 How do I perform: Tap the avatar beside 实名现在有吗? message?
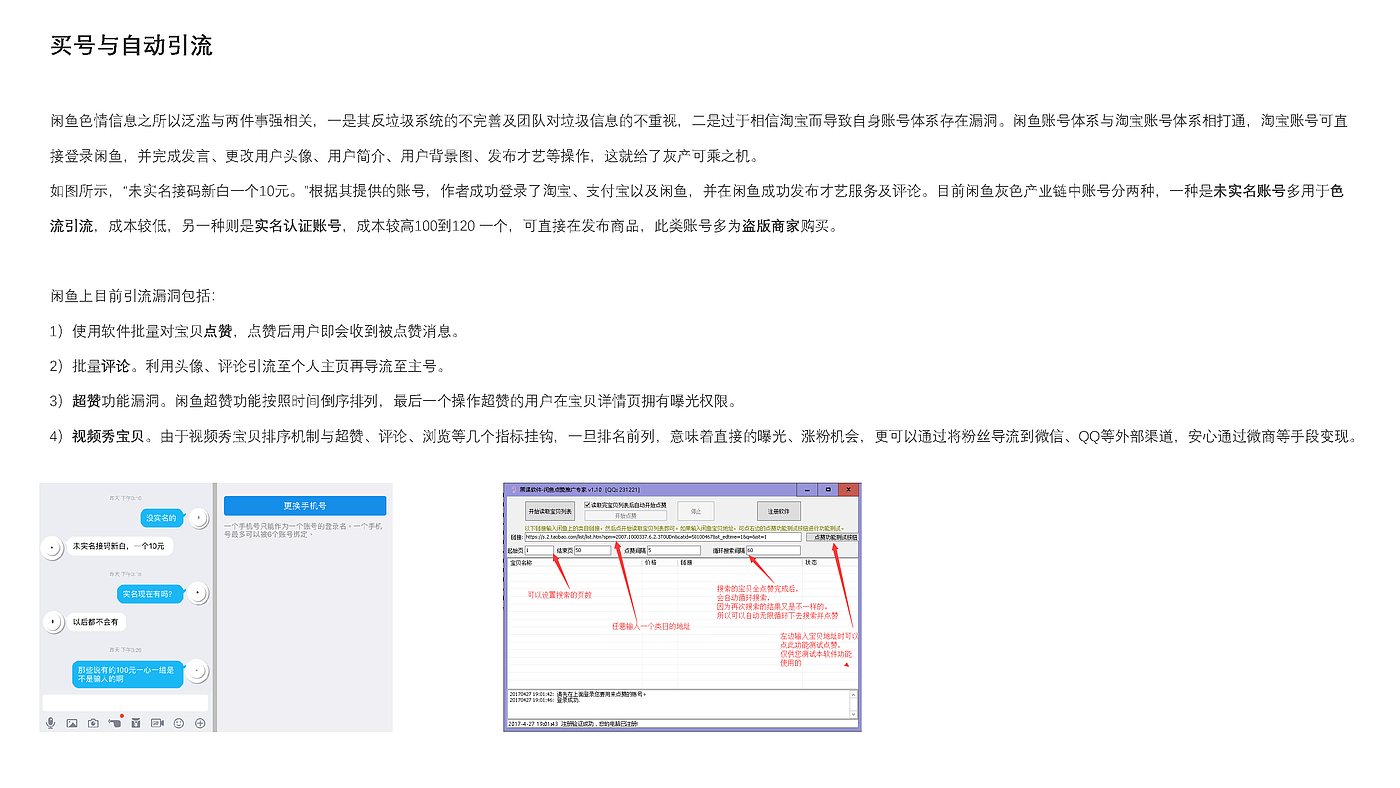coord(198,593)
